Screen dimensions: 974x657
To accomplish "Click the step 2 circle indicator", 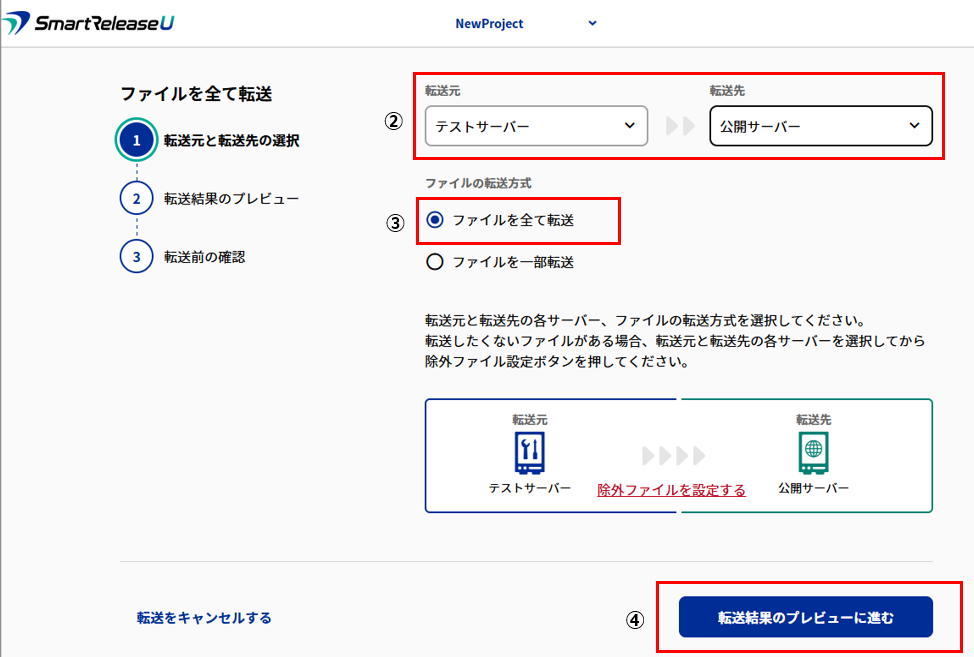I will [x=137, y=199].
